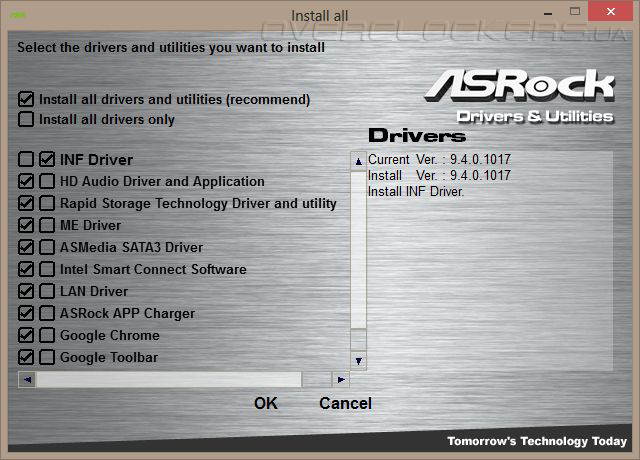Viewport: 640px width, 460px height.
Task: Click the vertical scrollbar thumb of driver list
Action: [358, 249]
